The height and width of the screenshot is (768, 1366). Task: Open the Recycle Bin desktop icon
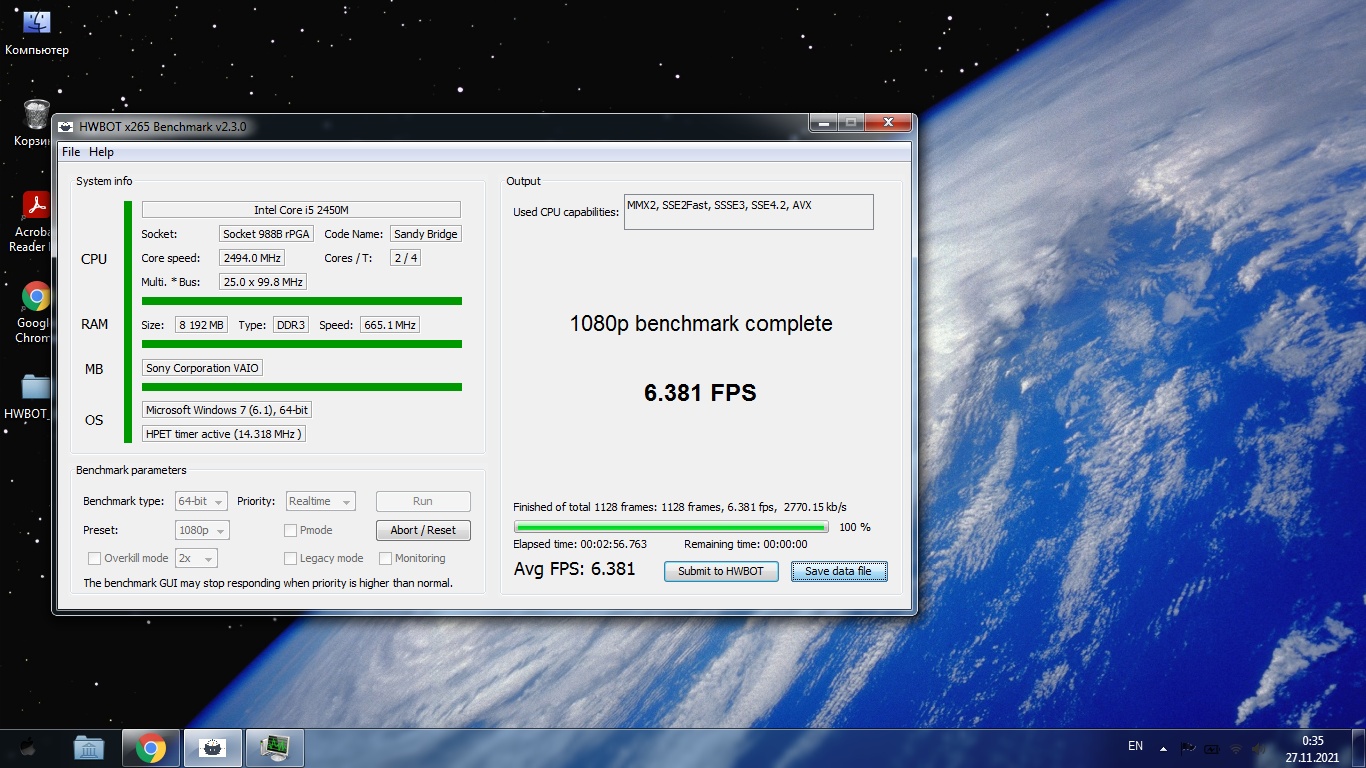click(x=36, y=122)
